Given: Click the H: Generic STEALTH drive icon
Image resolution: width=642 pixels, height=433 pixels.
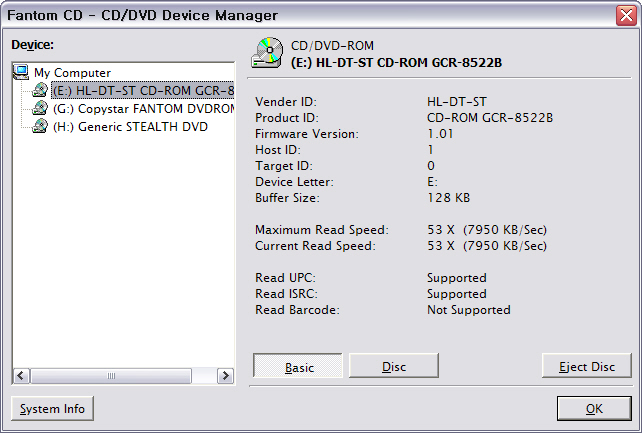Looking at the screenshot, I should coord(40,126).
